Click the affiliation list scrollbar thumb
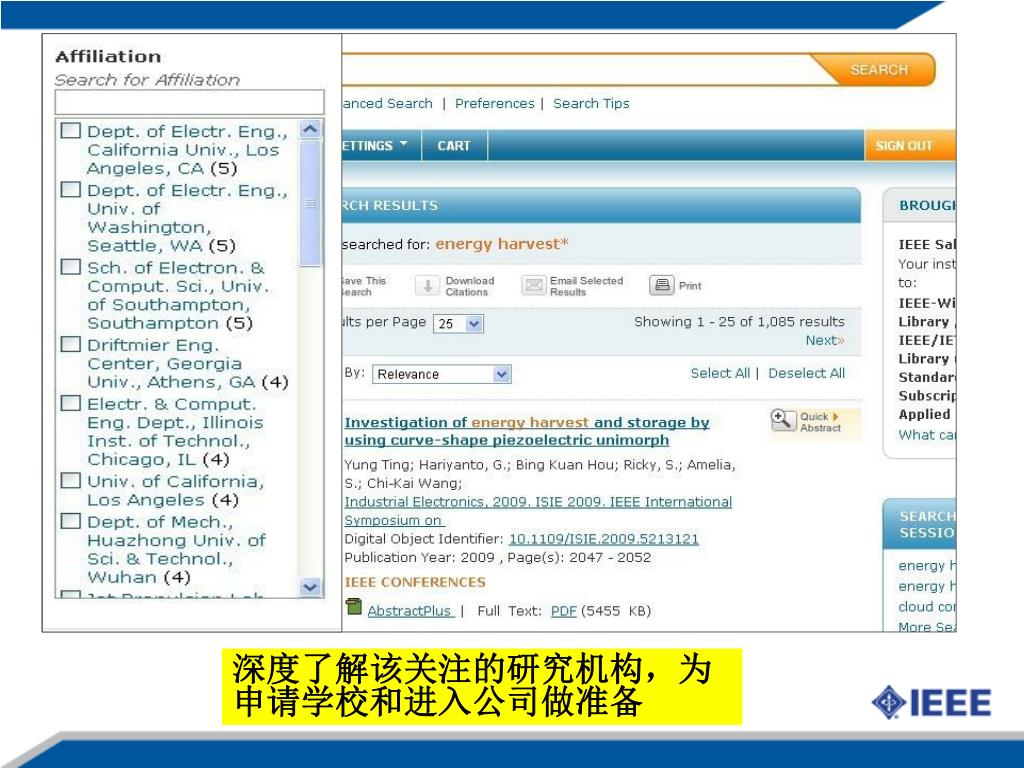This screenshot has width=1024, height=768. 310,204
